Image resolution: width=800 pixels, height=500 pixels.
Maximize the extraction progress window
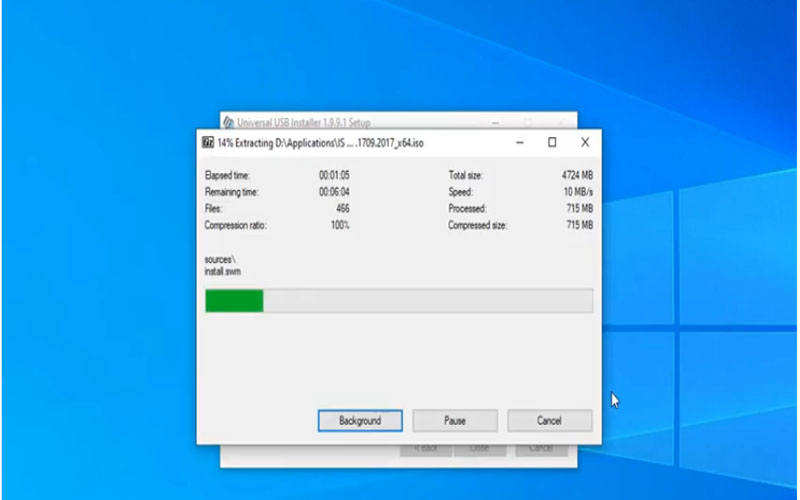(x=552, y=142)
